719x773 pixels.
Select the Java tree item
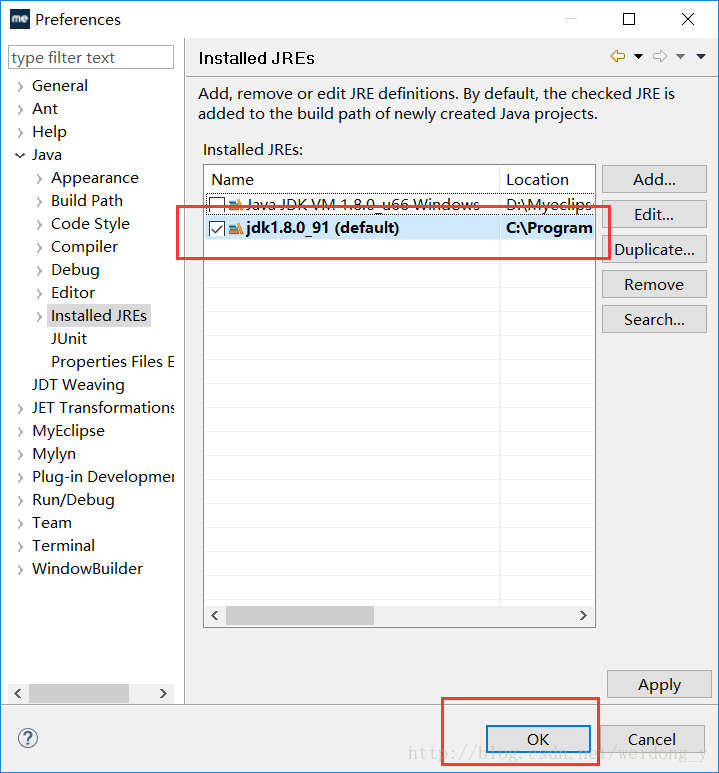[47, 155]
